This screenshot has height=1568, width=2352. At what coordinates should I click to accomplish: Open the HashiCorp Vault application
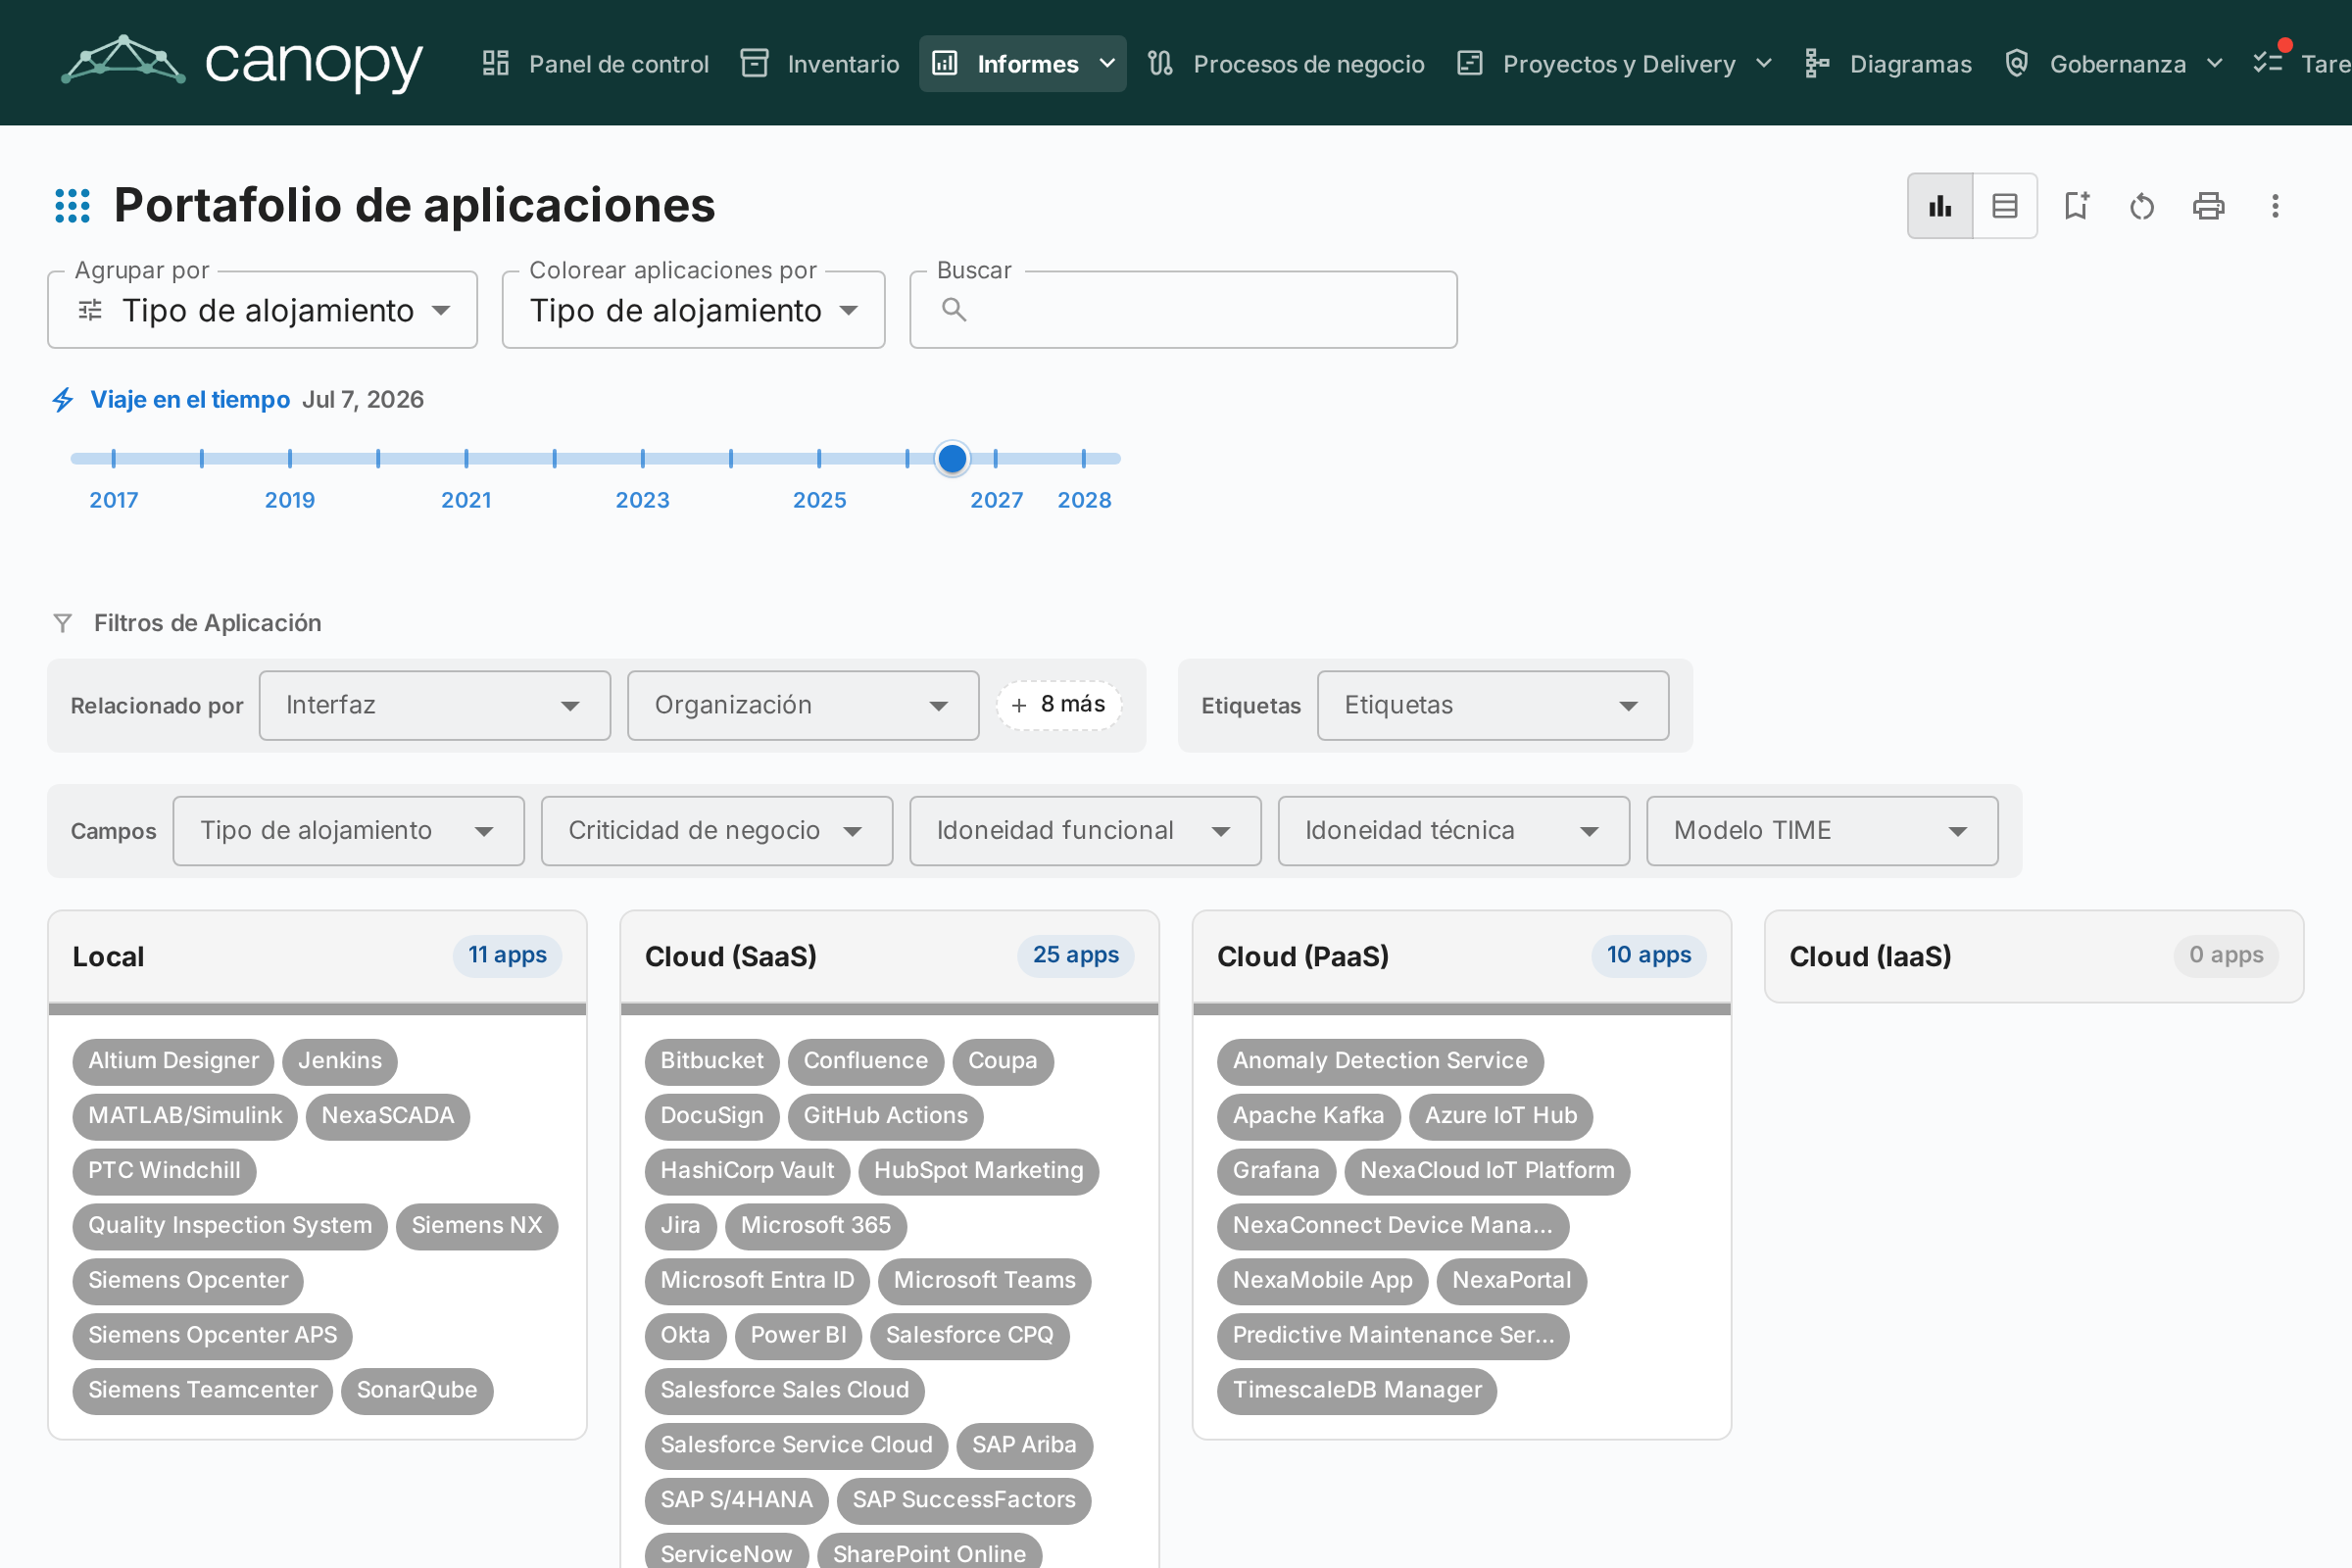747,1171
